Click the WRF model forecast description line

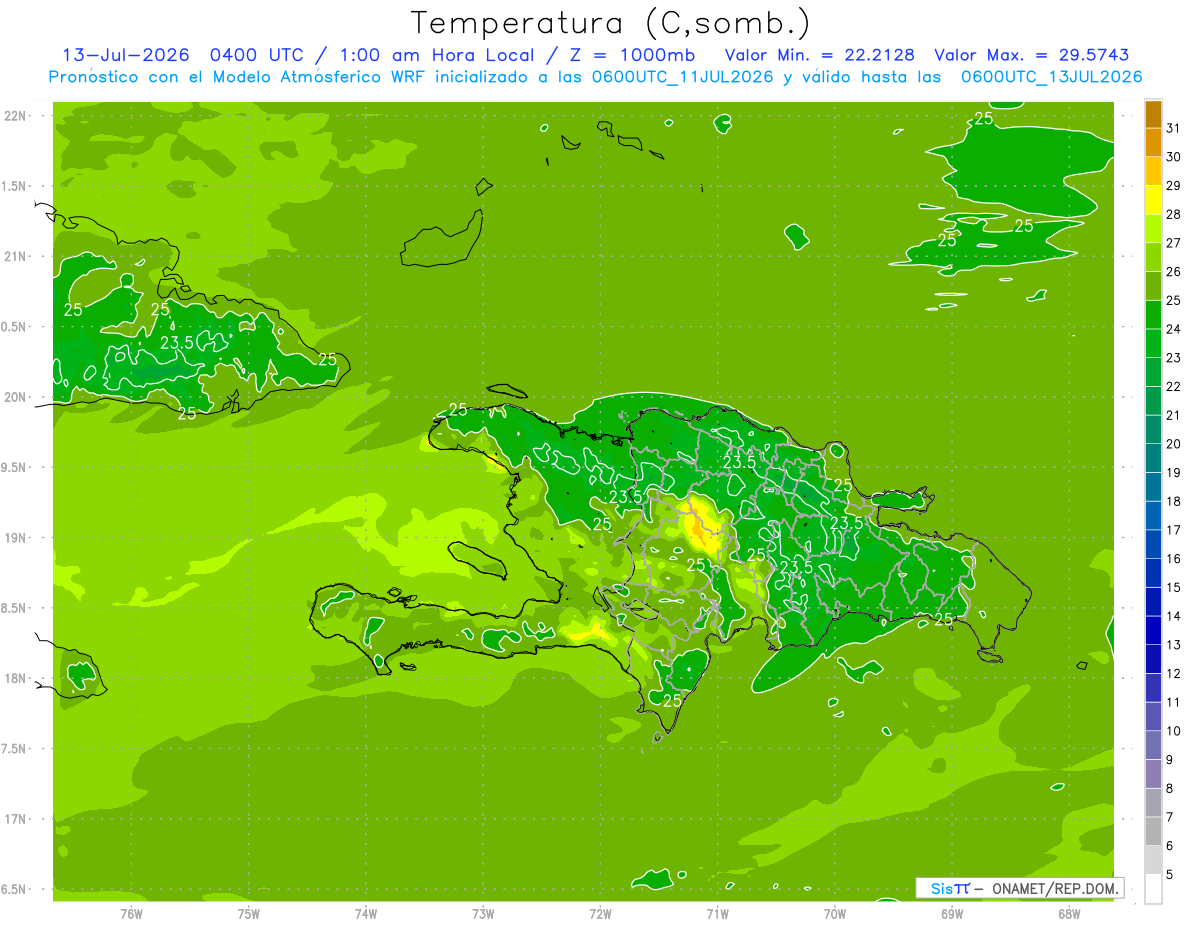(x=596, y=77)
